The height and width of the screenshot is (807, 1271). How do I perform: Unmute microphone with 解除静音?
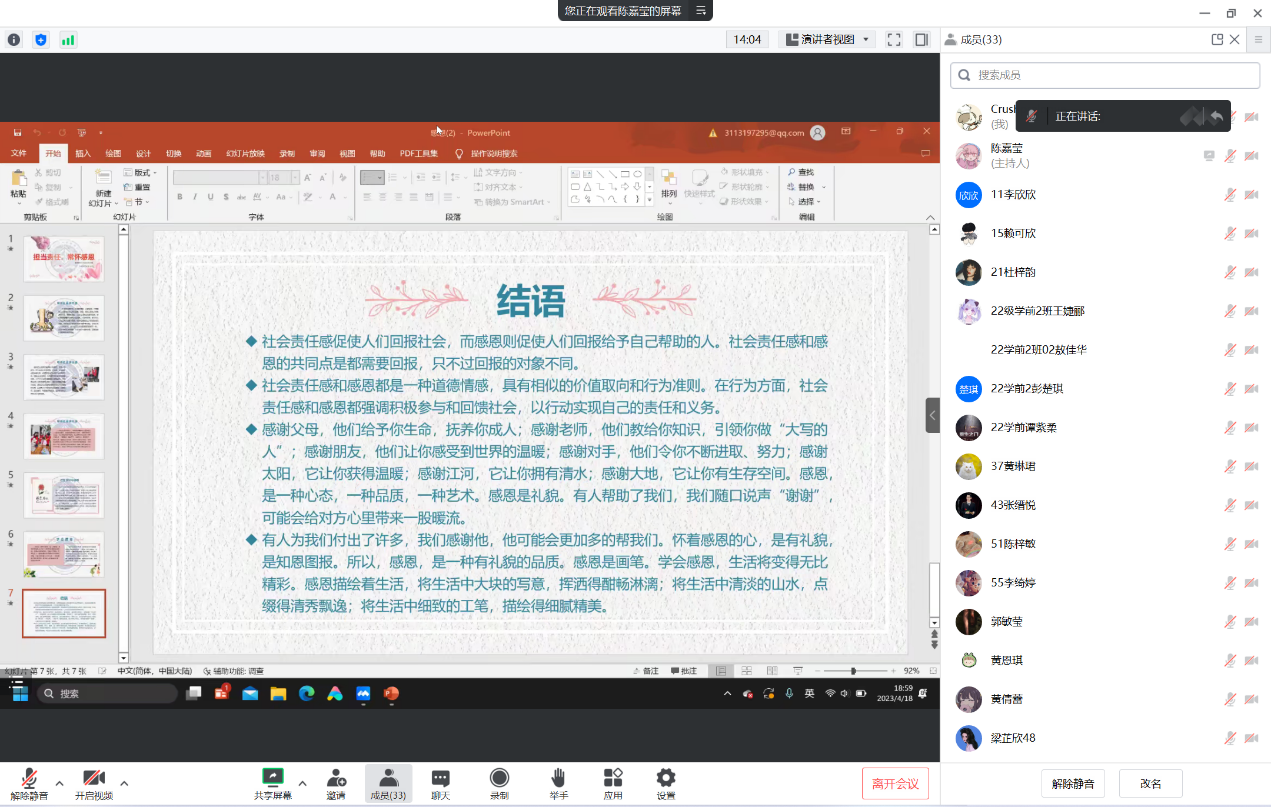tap(29, 779)
